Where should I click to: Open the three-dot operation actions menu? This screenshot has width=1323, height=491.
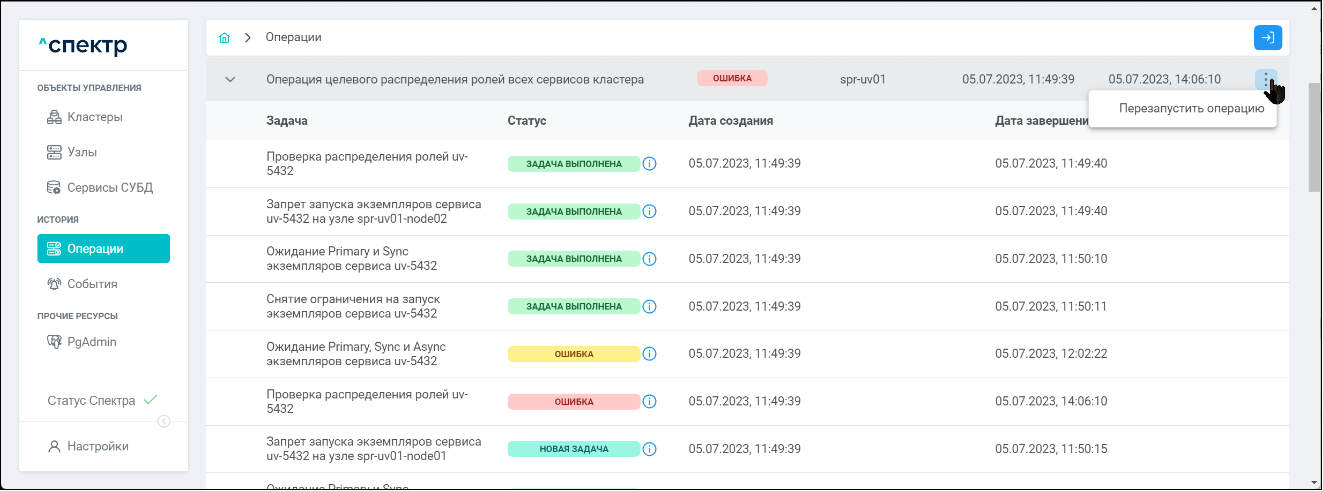1265,79
